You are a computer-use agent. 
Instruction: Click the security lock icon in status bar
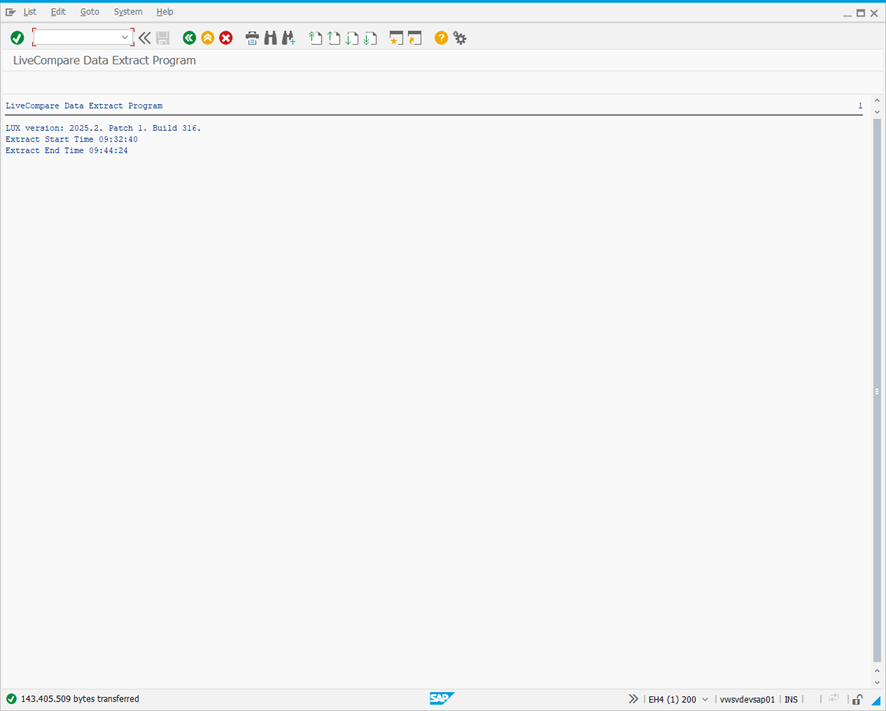point(856,699)
